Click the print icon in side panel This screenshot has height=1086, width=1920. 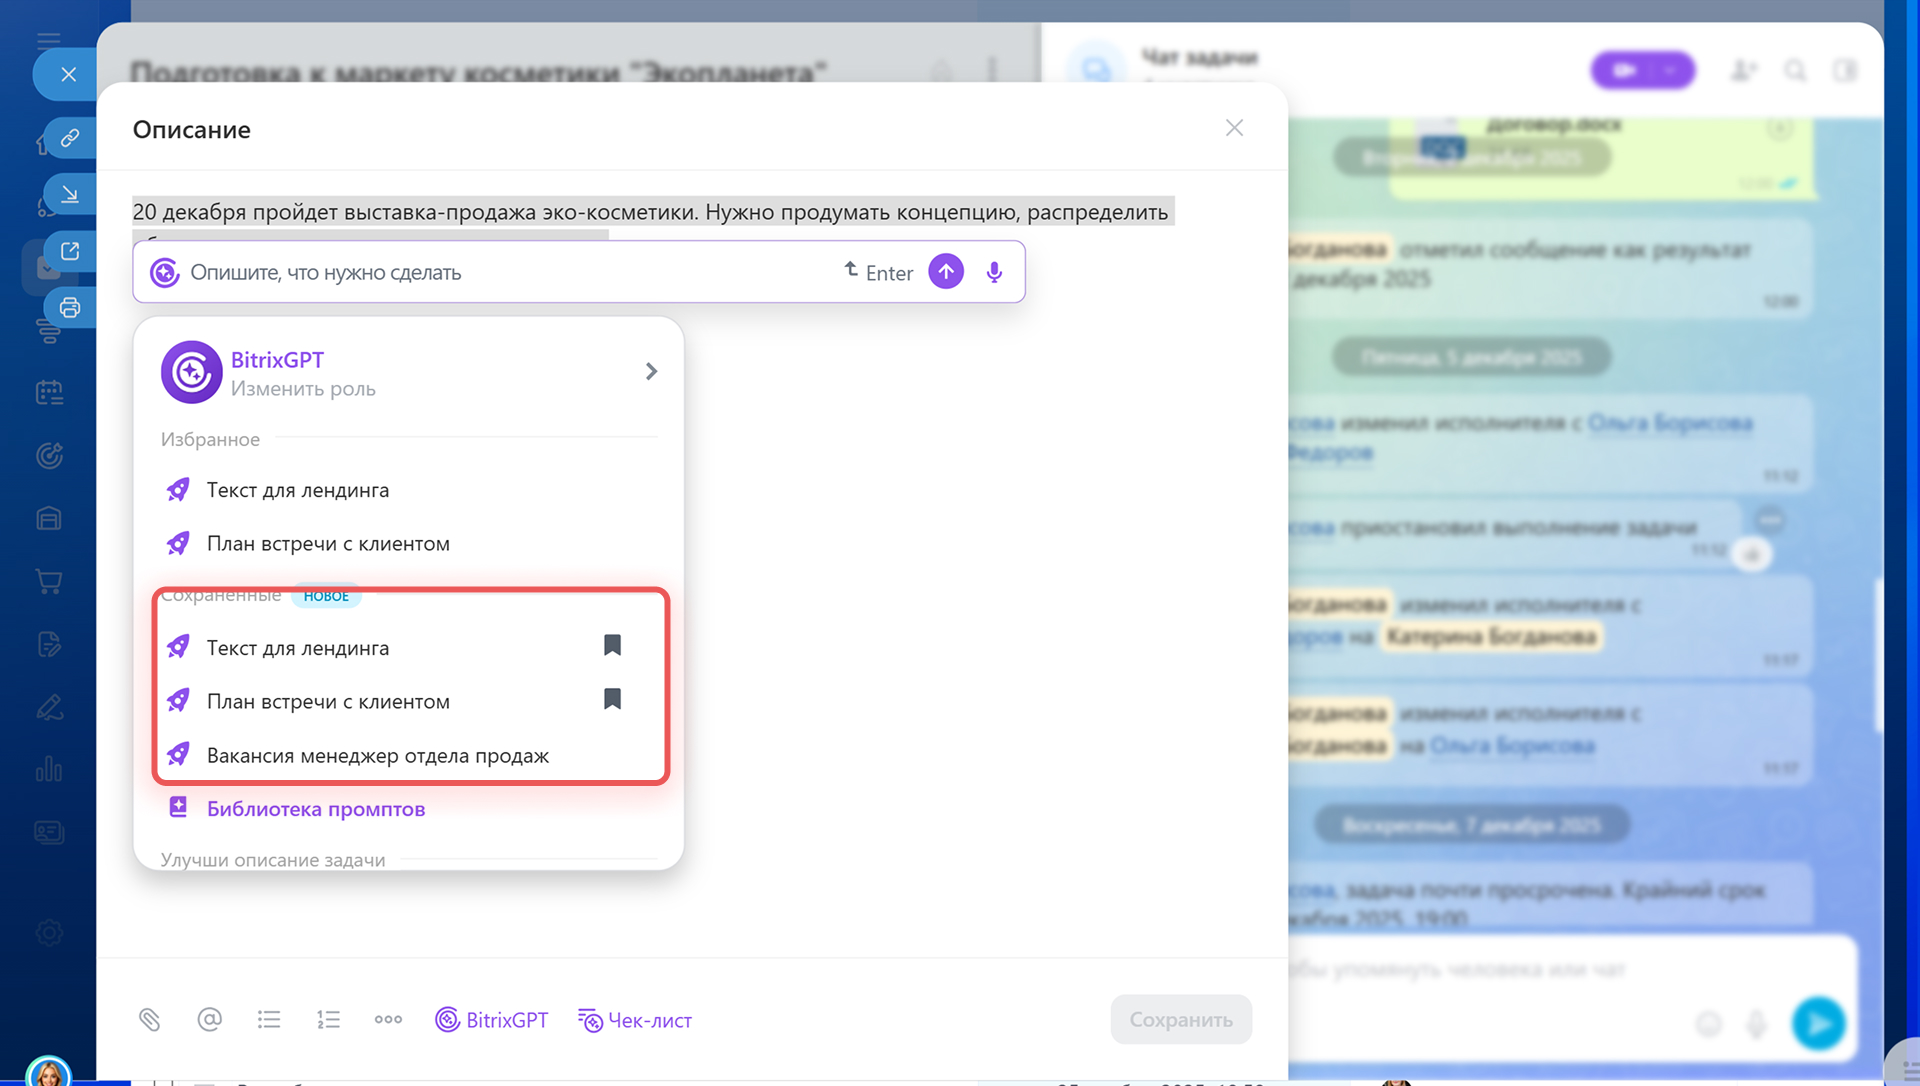pos(69,307)
